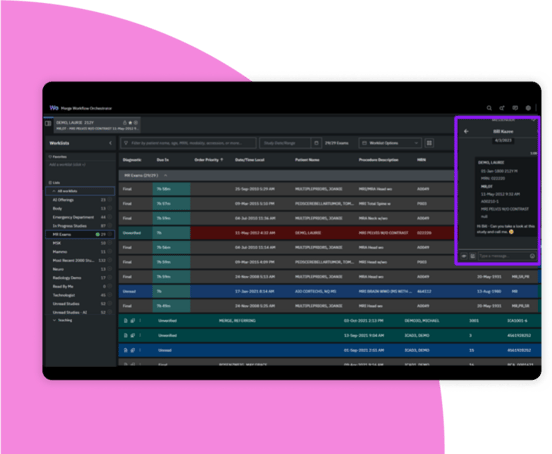
Task: Click images icon in 01-Sep-2021 Unread row
Action: pos(133,350)
